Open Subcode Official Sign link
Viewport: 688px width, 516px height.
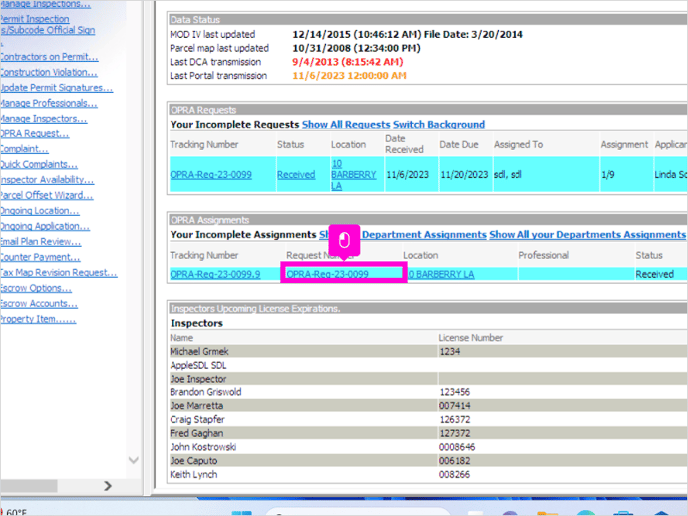[47, 30]
